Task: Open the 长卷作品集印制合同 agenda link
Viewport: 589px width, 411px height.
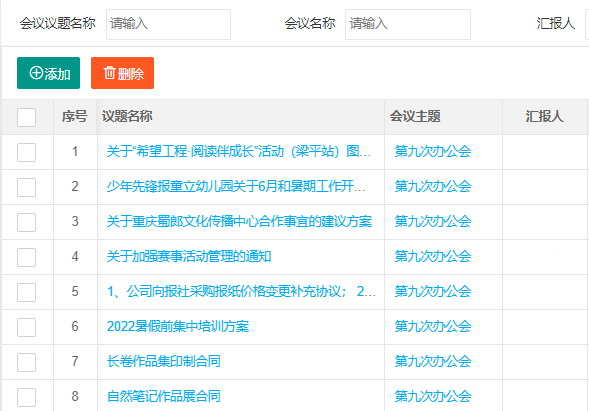Action: tap(163, 361)
